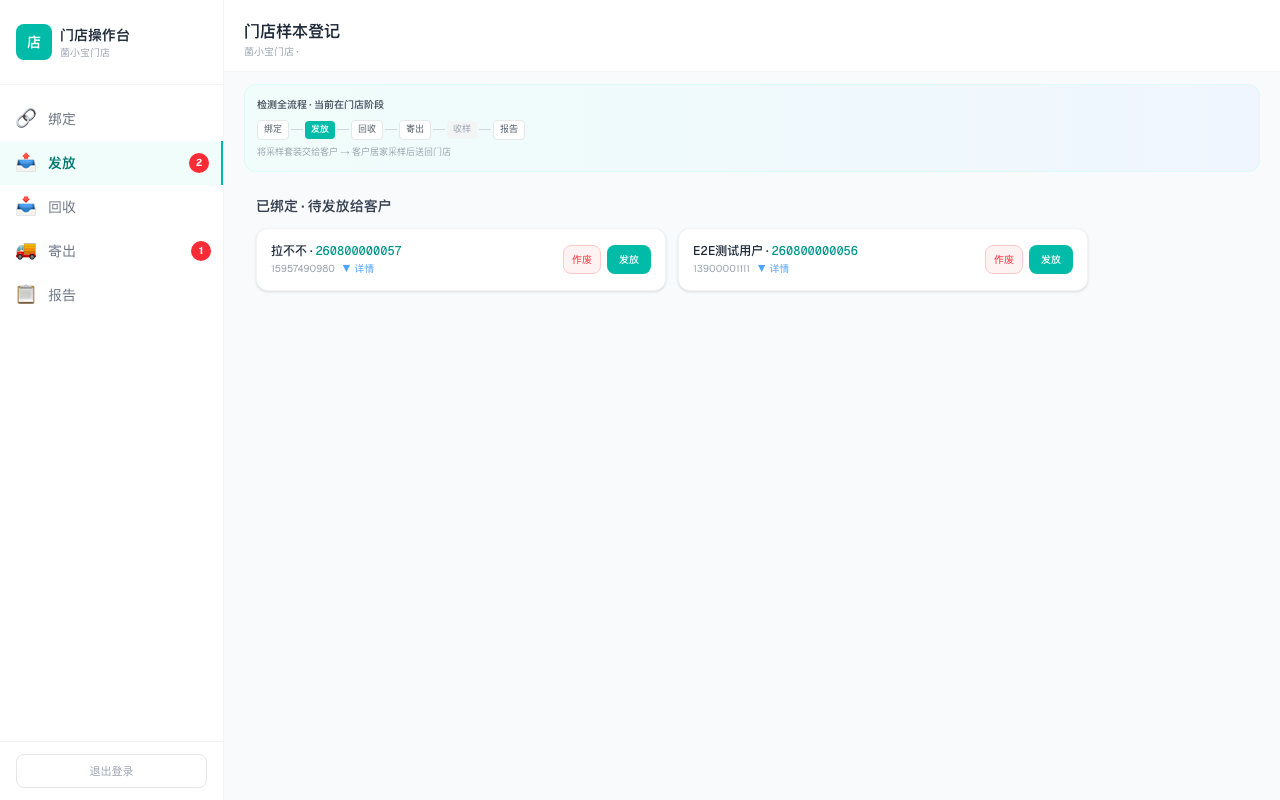Click the link icon beside 绑定

point(26,118)
